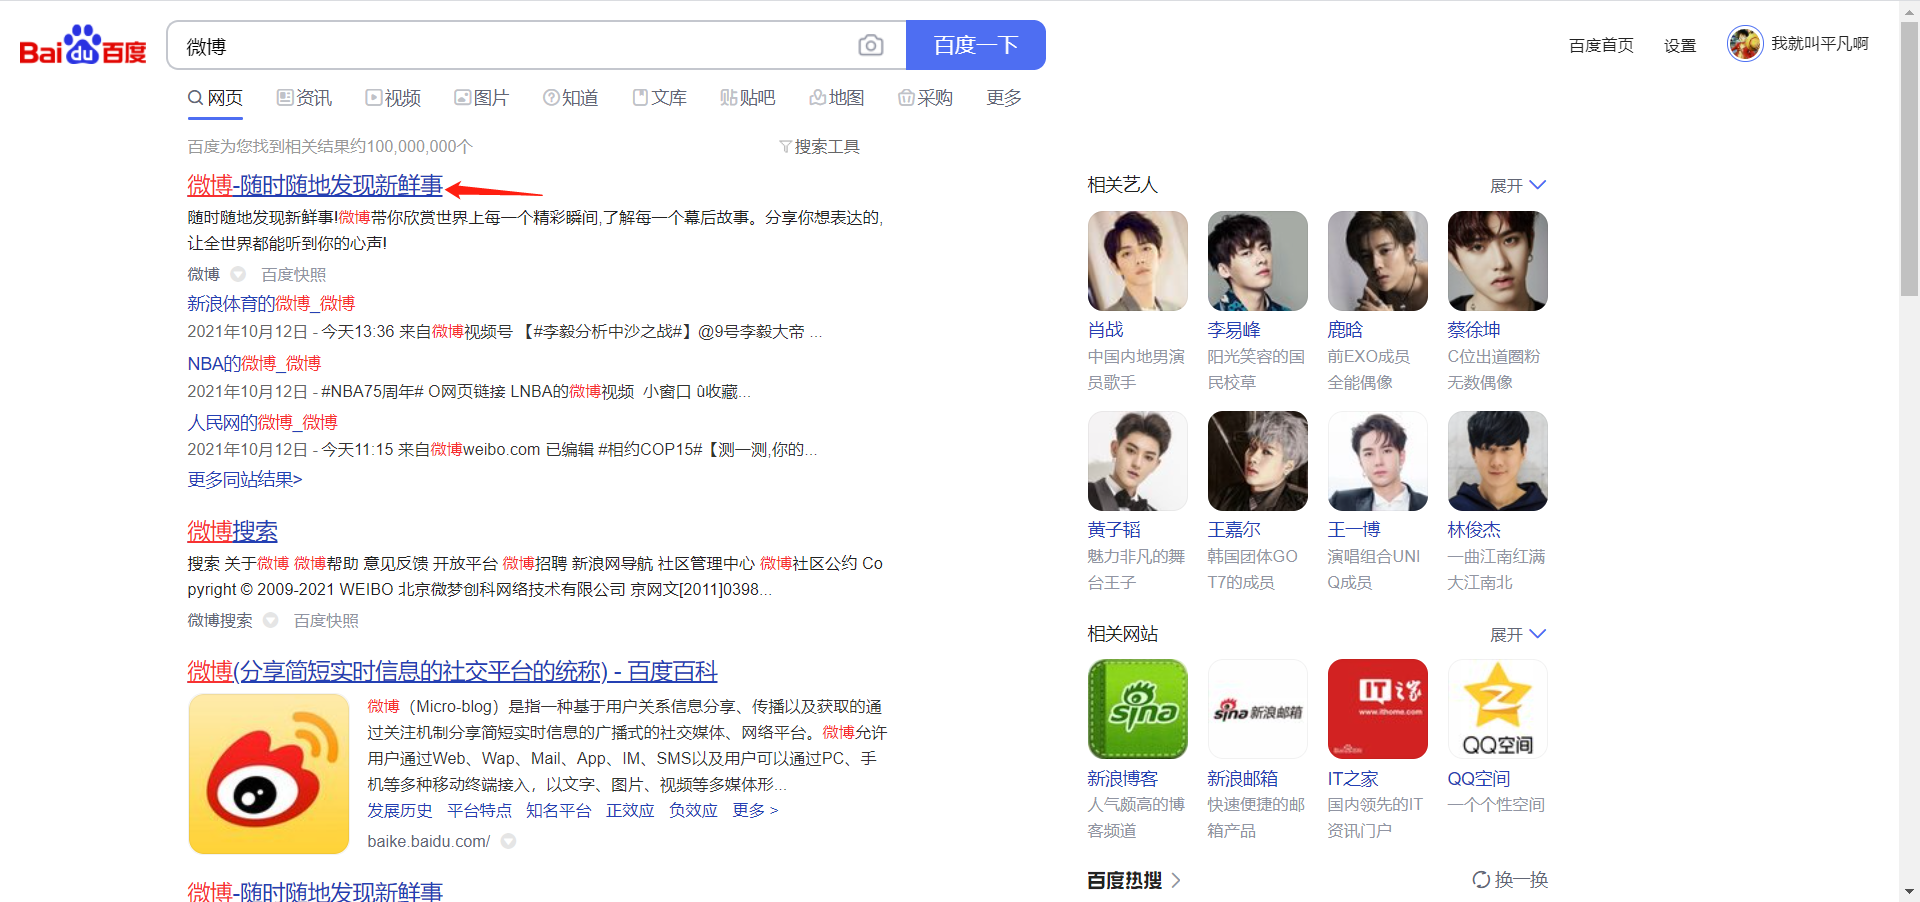The image size is (1920, 902).
Task: Click the page vertical scrollbar thumb
Action: tap(1909, 160)
